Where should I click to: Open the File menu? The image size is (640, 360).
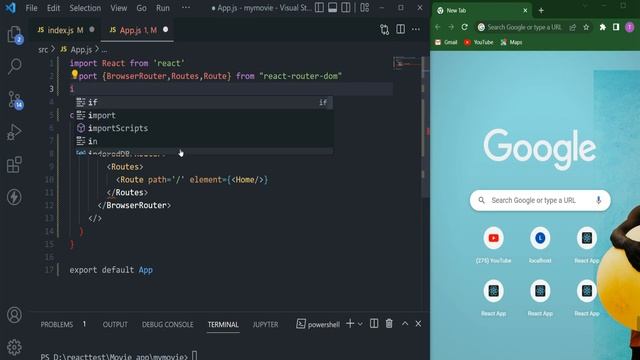tap(31, 8)
